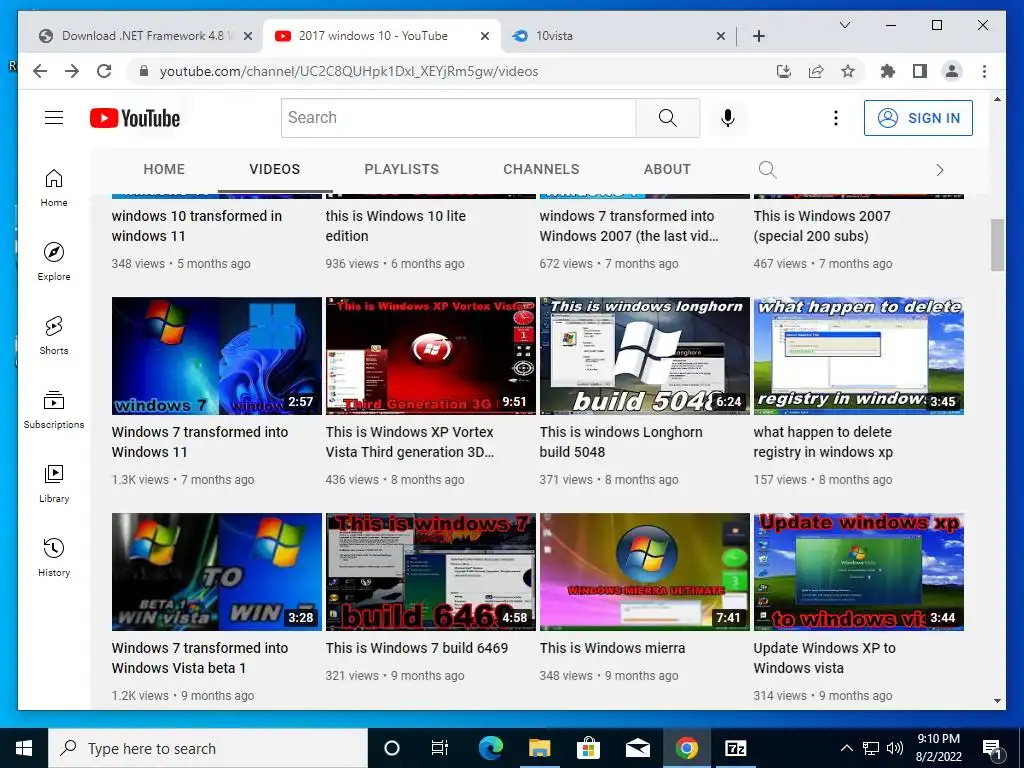This screenshot has width=1024, height=768.
Task: Select the VIDEOS tab
Action: coord(274,169)
